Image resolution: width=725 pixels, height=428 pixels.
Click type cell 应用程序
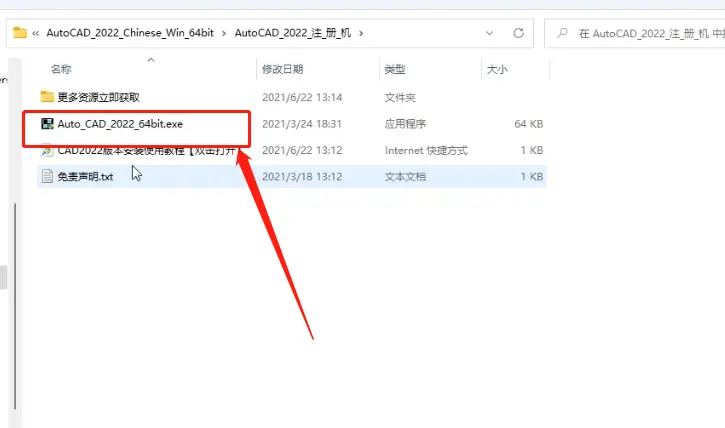coord(405,124)
